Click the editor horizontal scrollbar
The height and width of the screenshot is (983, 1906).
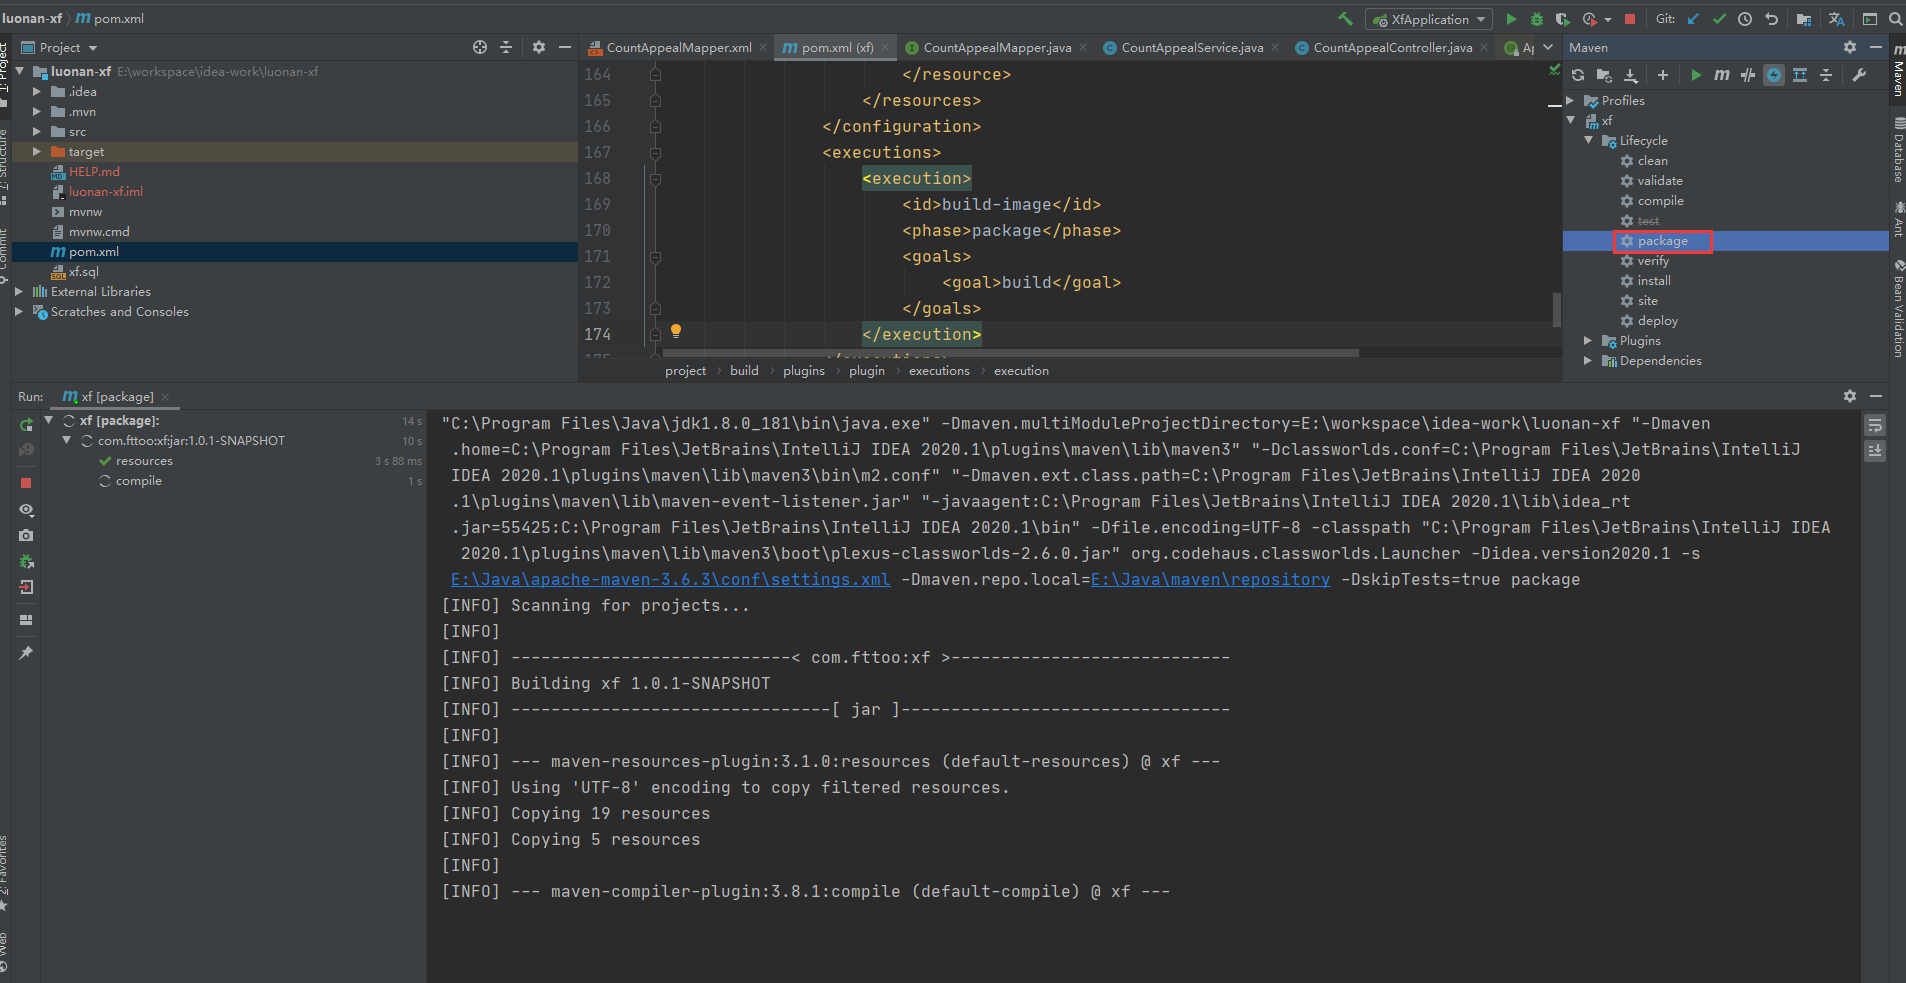coord(1010,353)
